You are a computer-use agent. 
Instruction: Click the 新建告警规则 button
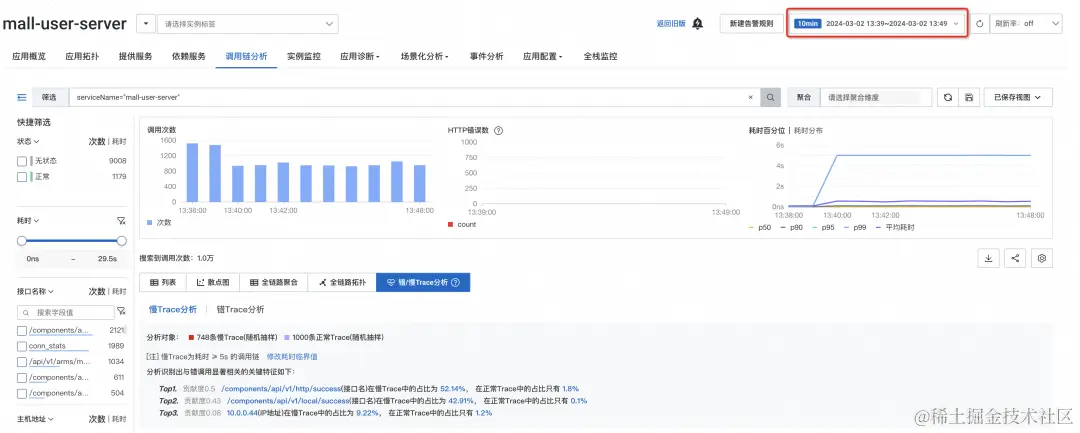751,23
